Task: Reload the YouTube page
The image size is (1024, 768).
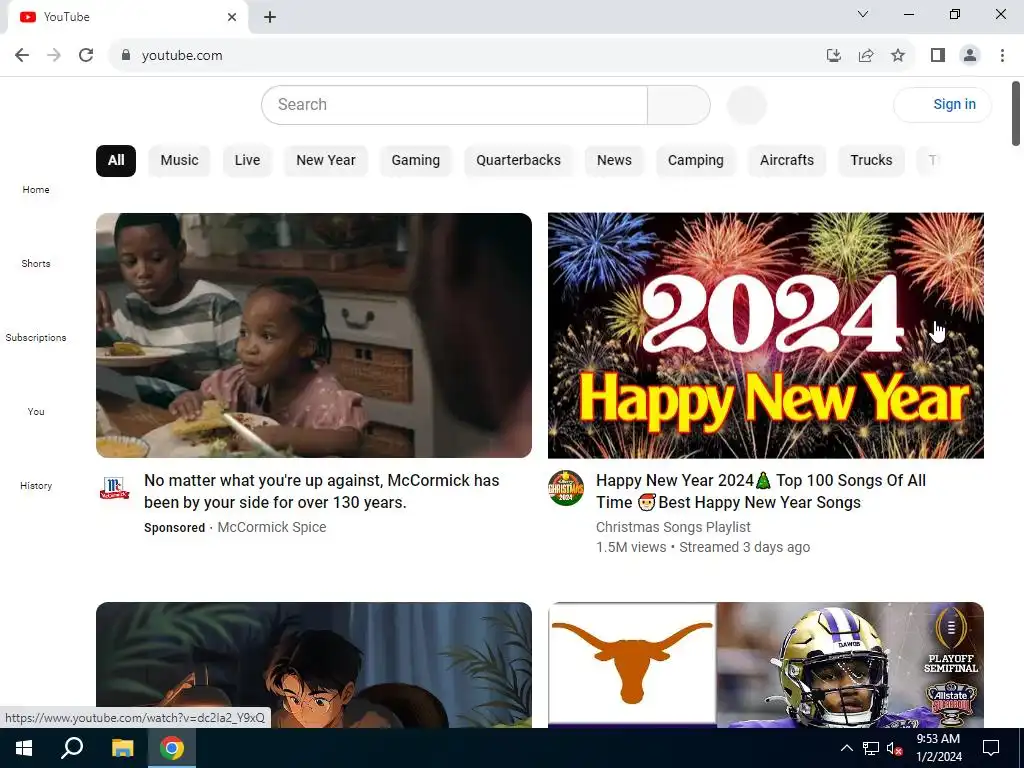Action: 86,56
